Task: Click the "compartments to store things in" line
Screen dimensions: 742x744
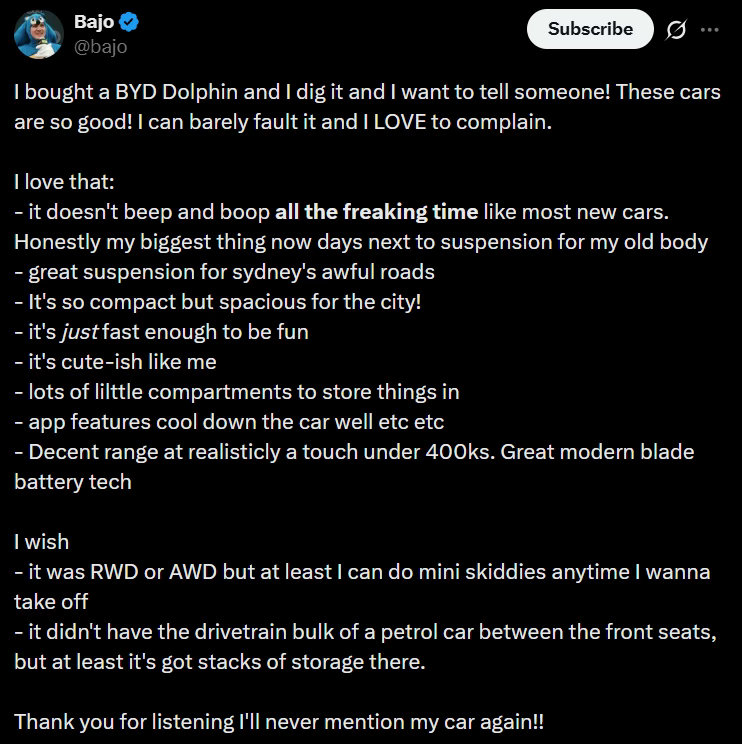Action: [x=236, y=392]
